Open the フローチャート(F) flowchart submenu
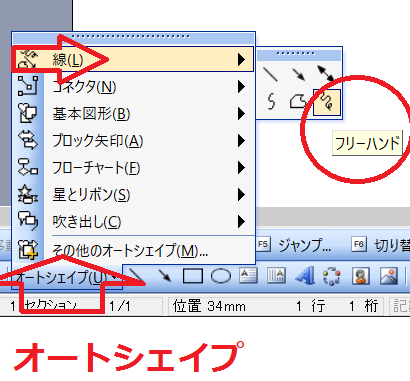410x381 pixels. click(133, 168)
